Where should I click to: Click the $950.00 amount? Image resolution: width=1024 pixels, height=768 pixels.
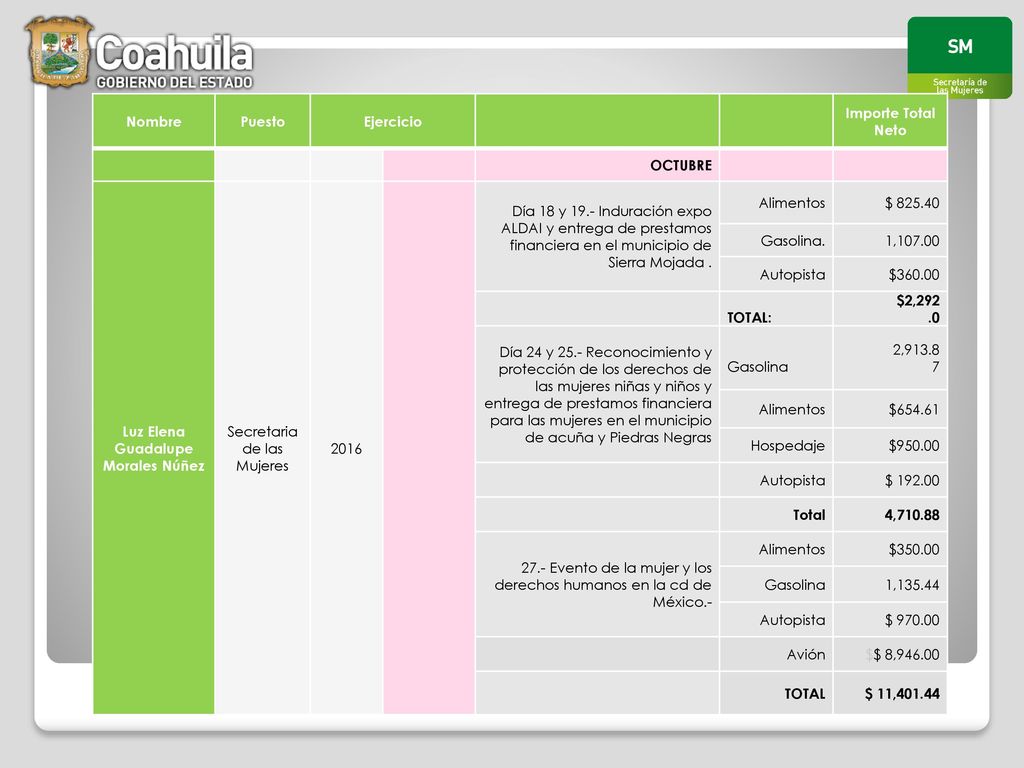tap(914, 446)
